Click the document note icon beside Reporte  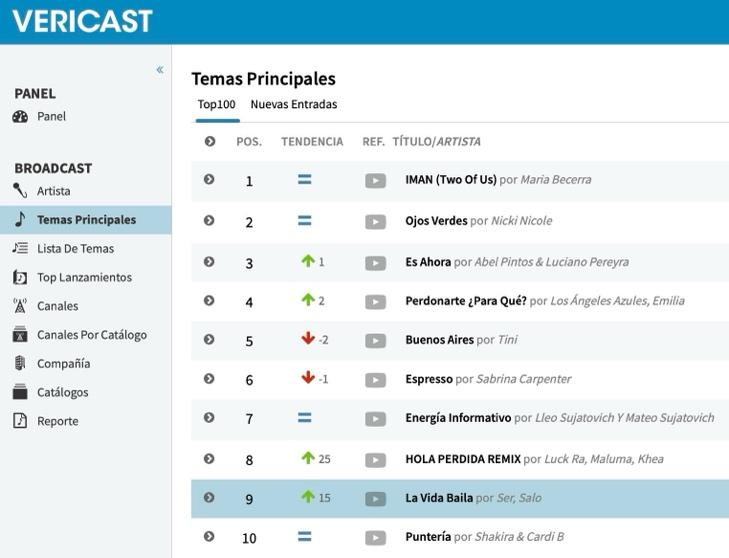20,420
